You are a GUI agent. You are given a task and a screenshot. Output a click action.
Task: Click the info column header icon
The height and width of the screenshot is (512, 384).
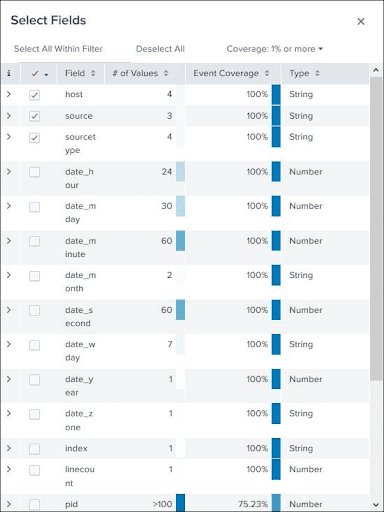click(x=9, y=73)
